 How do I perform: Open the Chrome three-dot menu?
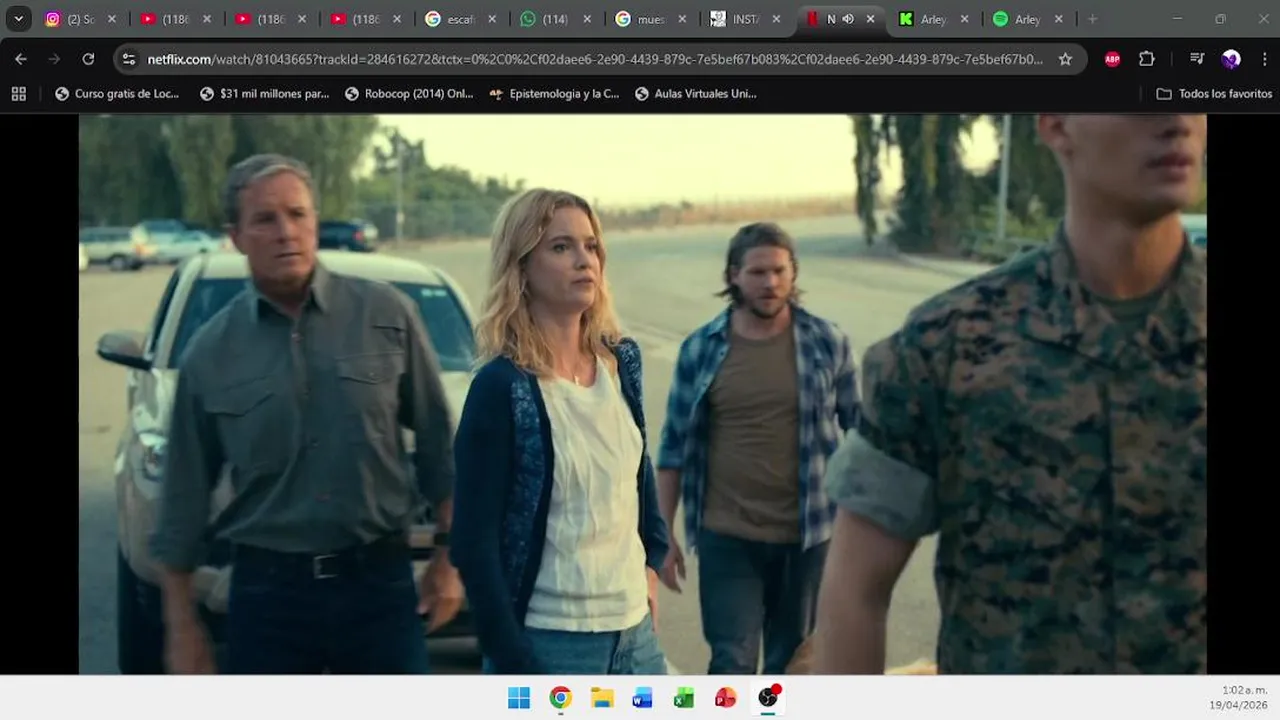coord(1265,59)
